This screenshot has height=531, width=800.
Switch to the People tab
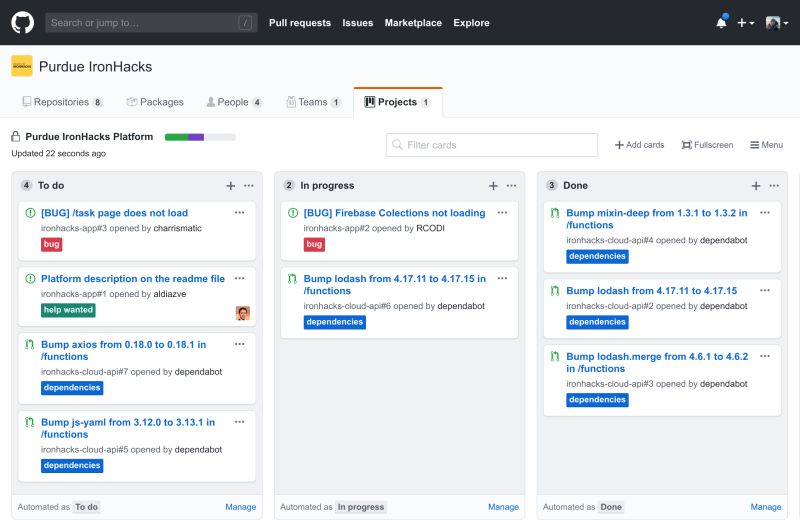[x=234, y=102]
